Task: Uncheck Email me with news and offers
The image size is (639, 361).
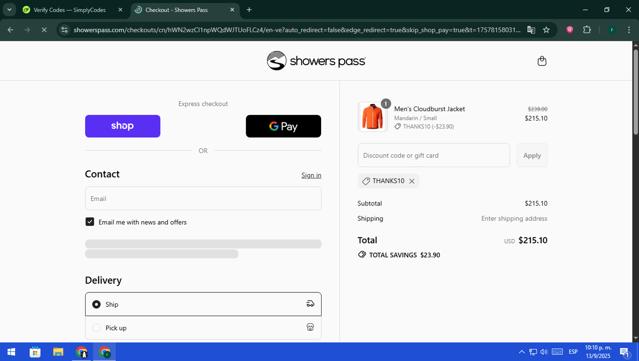Action: tap(90, 222)
